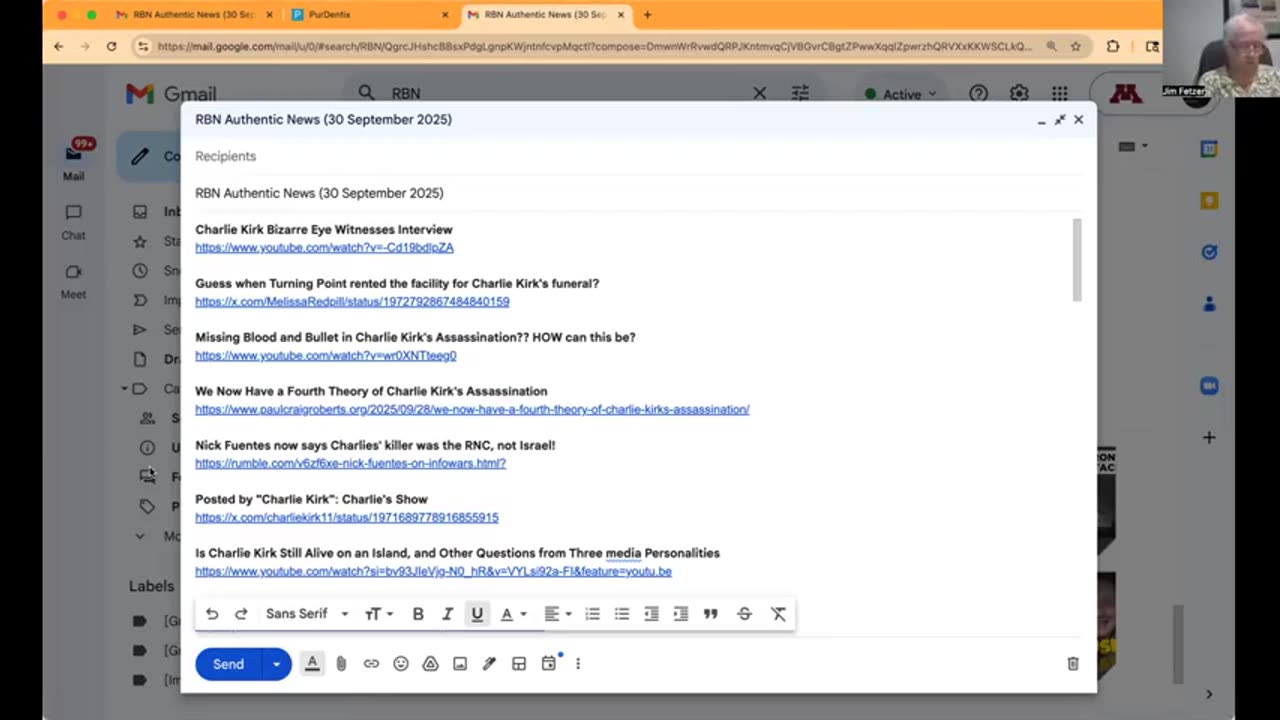Open the Charlie Kirk eyewitness YouTube link

point(324,248)
